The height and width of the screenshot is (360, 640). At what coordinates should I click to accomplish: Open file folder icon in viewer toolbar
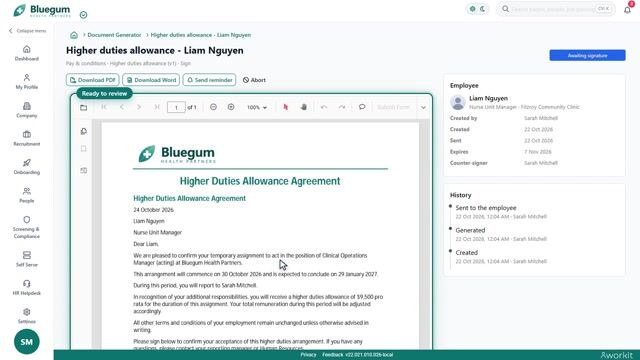(83, 107)
